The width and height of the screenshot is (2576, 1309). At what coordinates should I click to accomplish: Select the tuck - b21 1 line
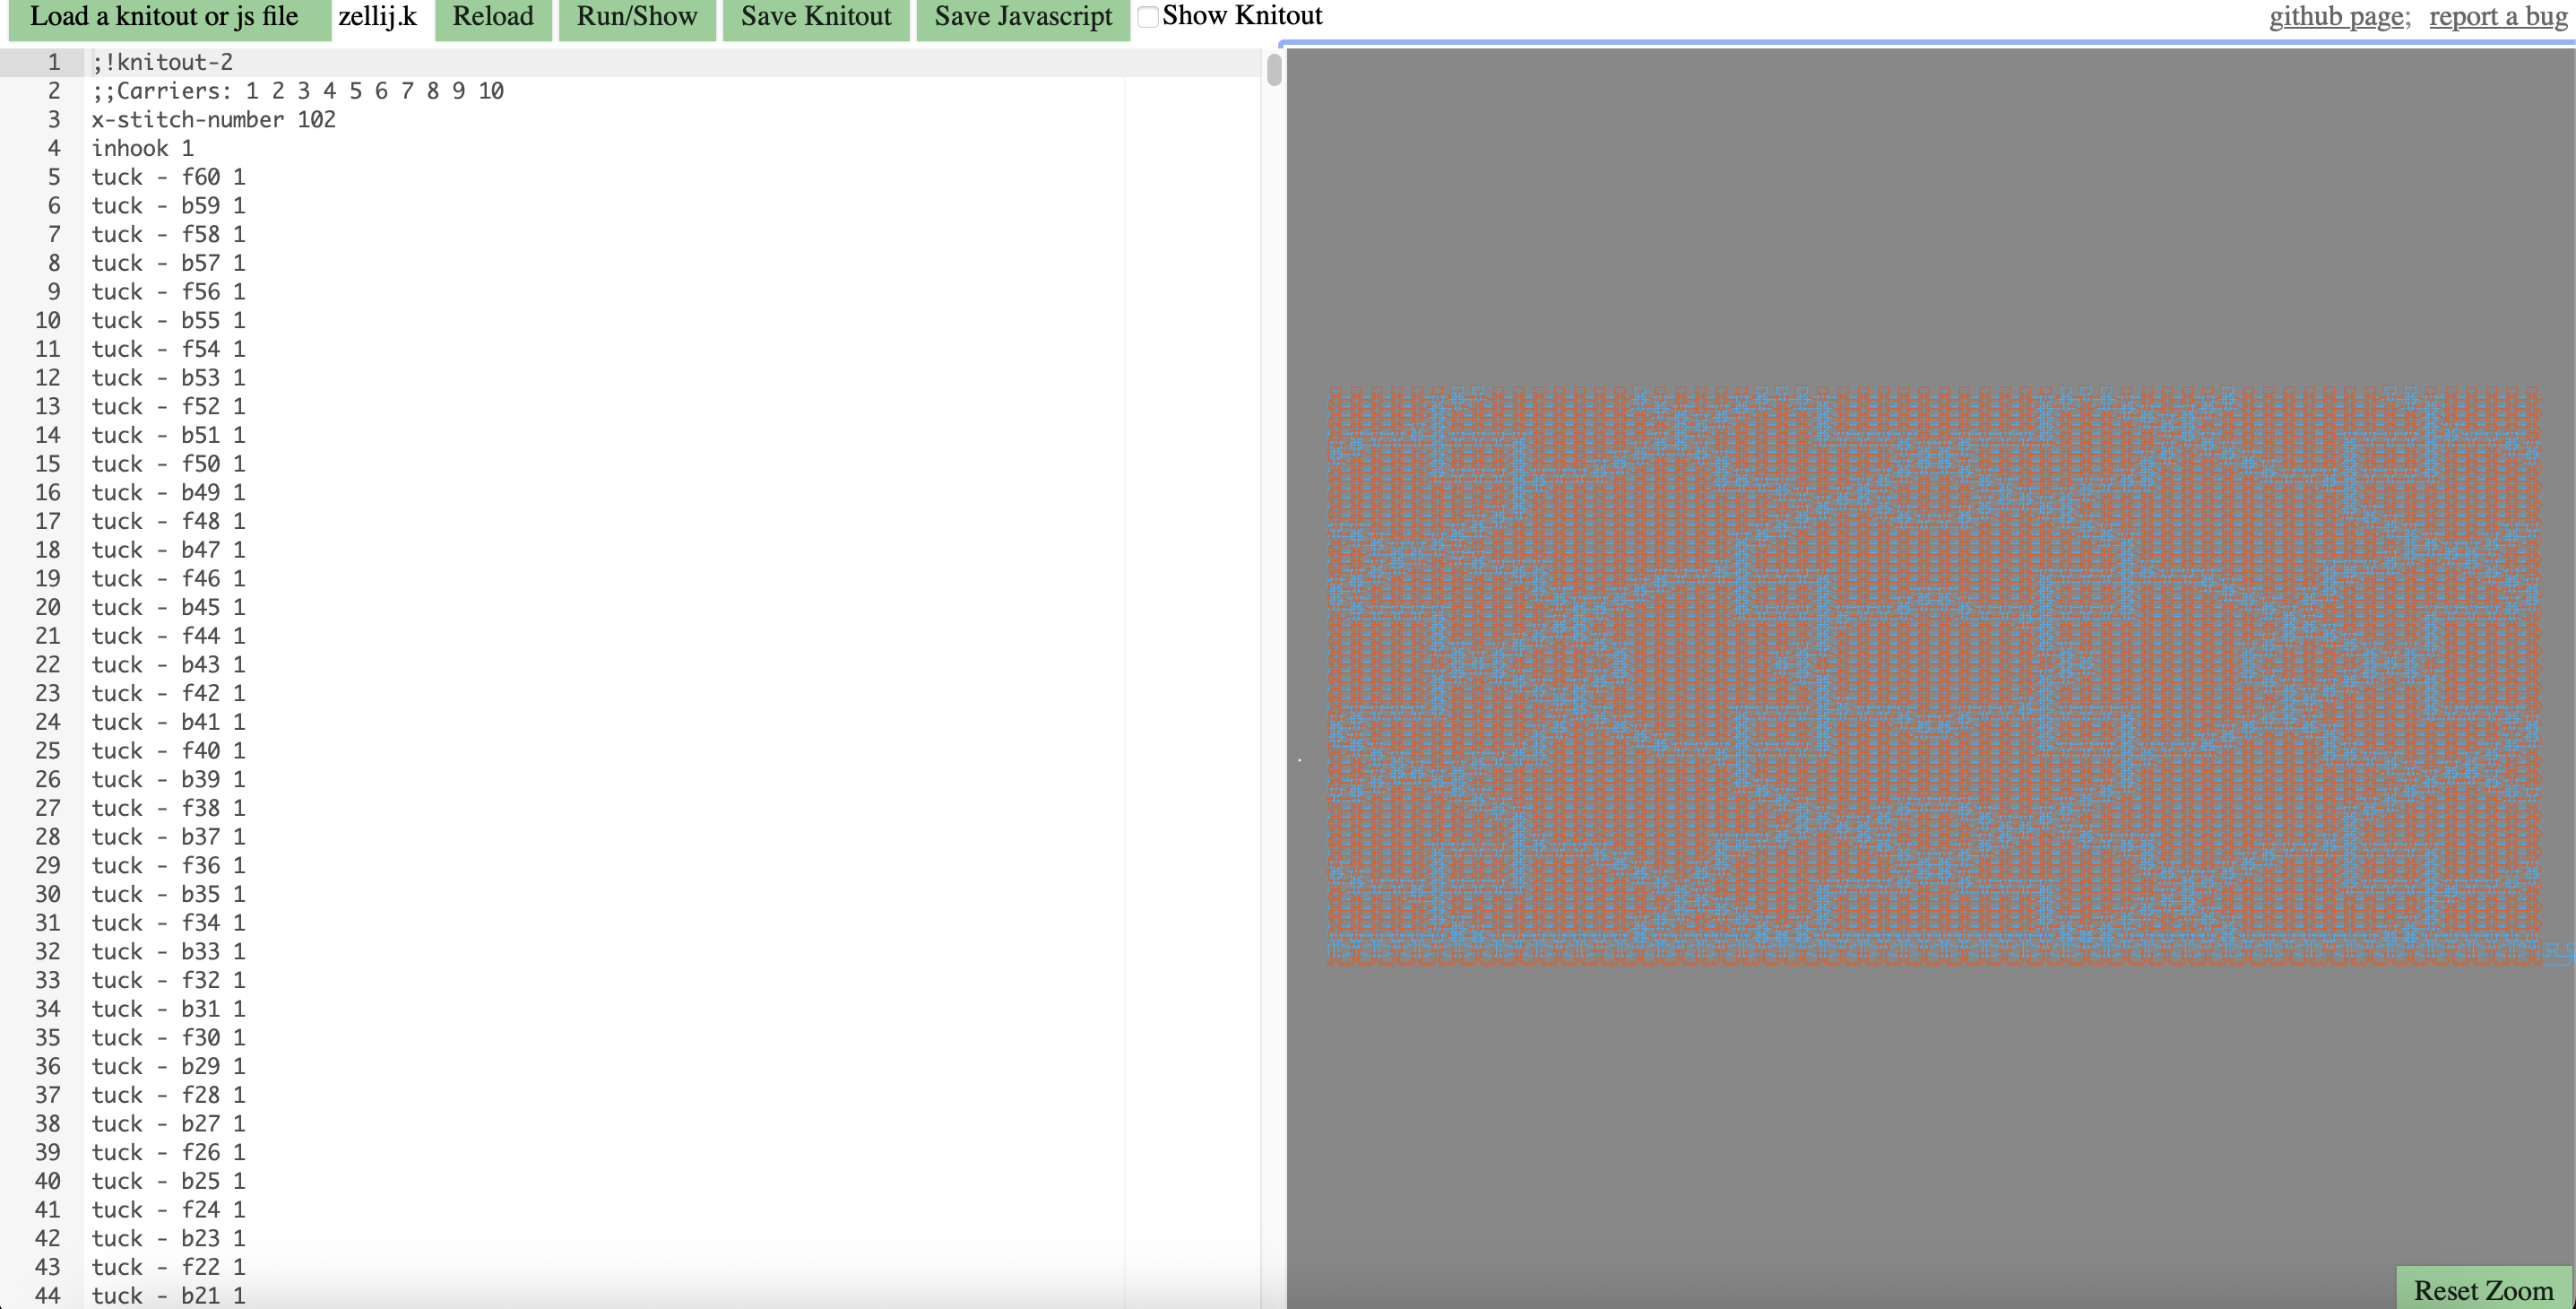tap(167, 1295)
